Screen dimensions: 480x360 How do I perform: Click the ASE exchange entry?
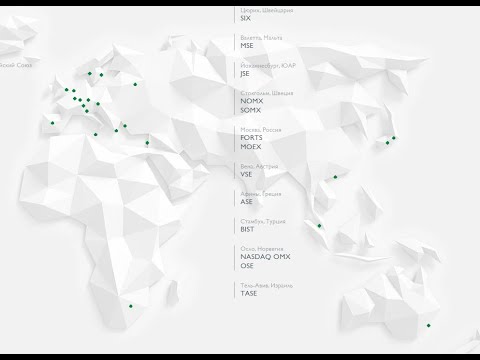tap(246, 202)
